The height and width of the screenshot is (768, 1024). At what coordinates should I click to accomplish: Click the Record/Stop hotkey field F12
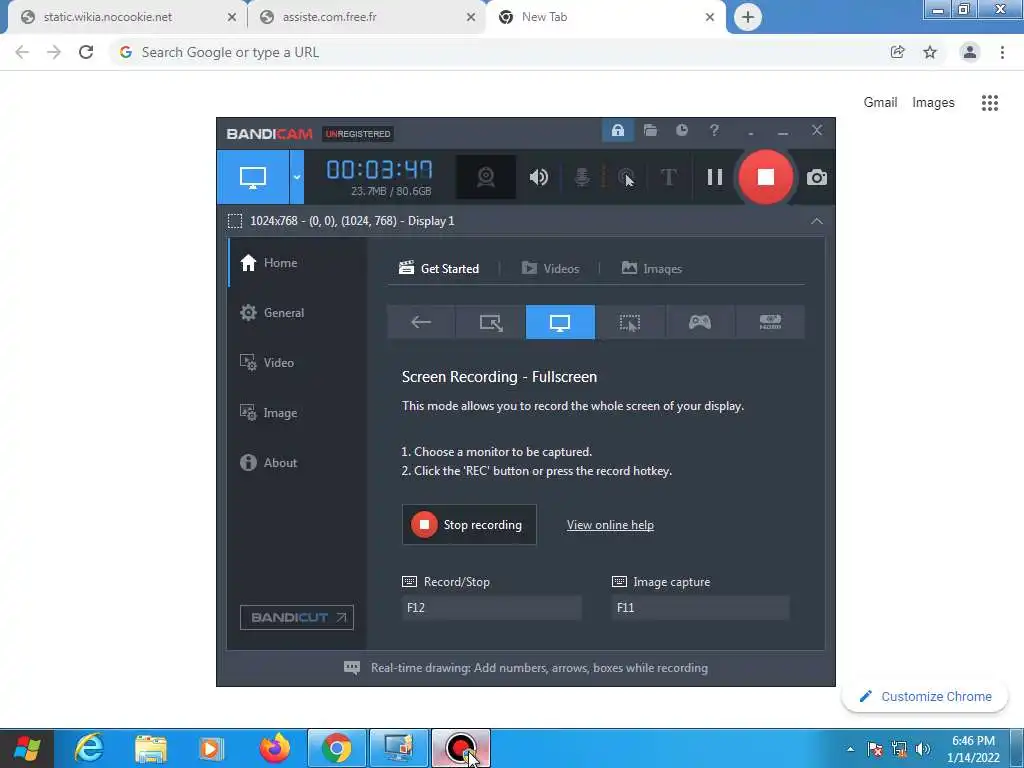[x=491, y=607]
